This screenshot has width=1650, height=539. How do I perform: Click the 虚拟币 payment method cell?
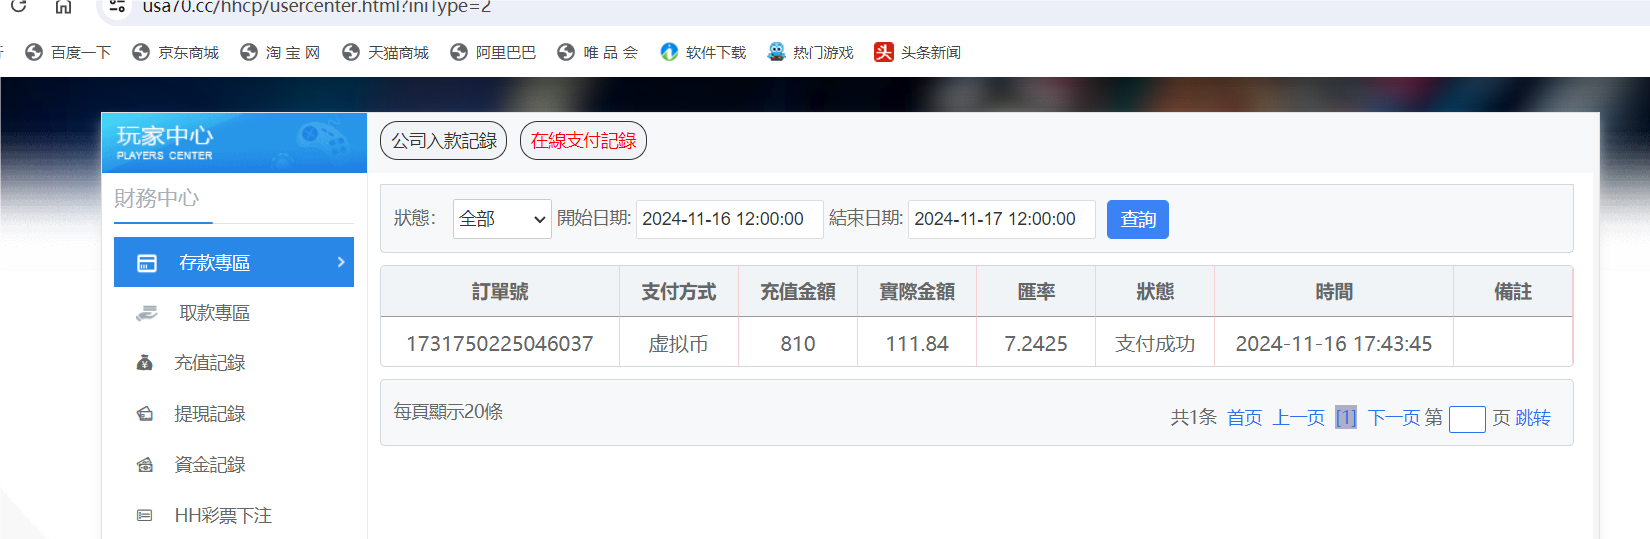(679, 343)
